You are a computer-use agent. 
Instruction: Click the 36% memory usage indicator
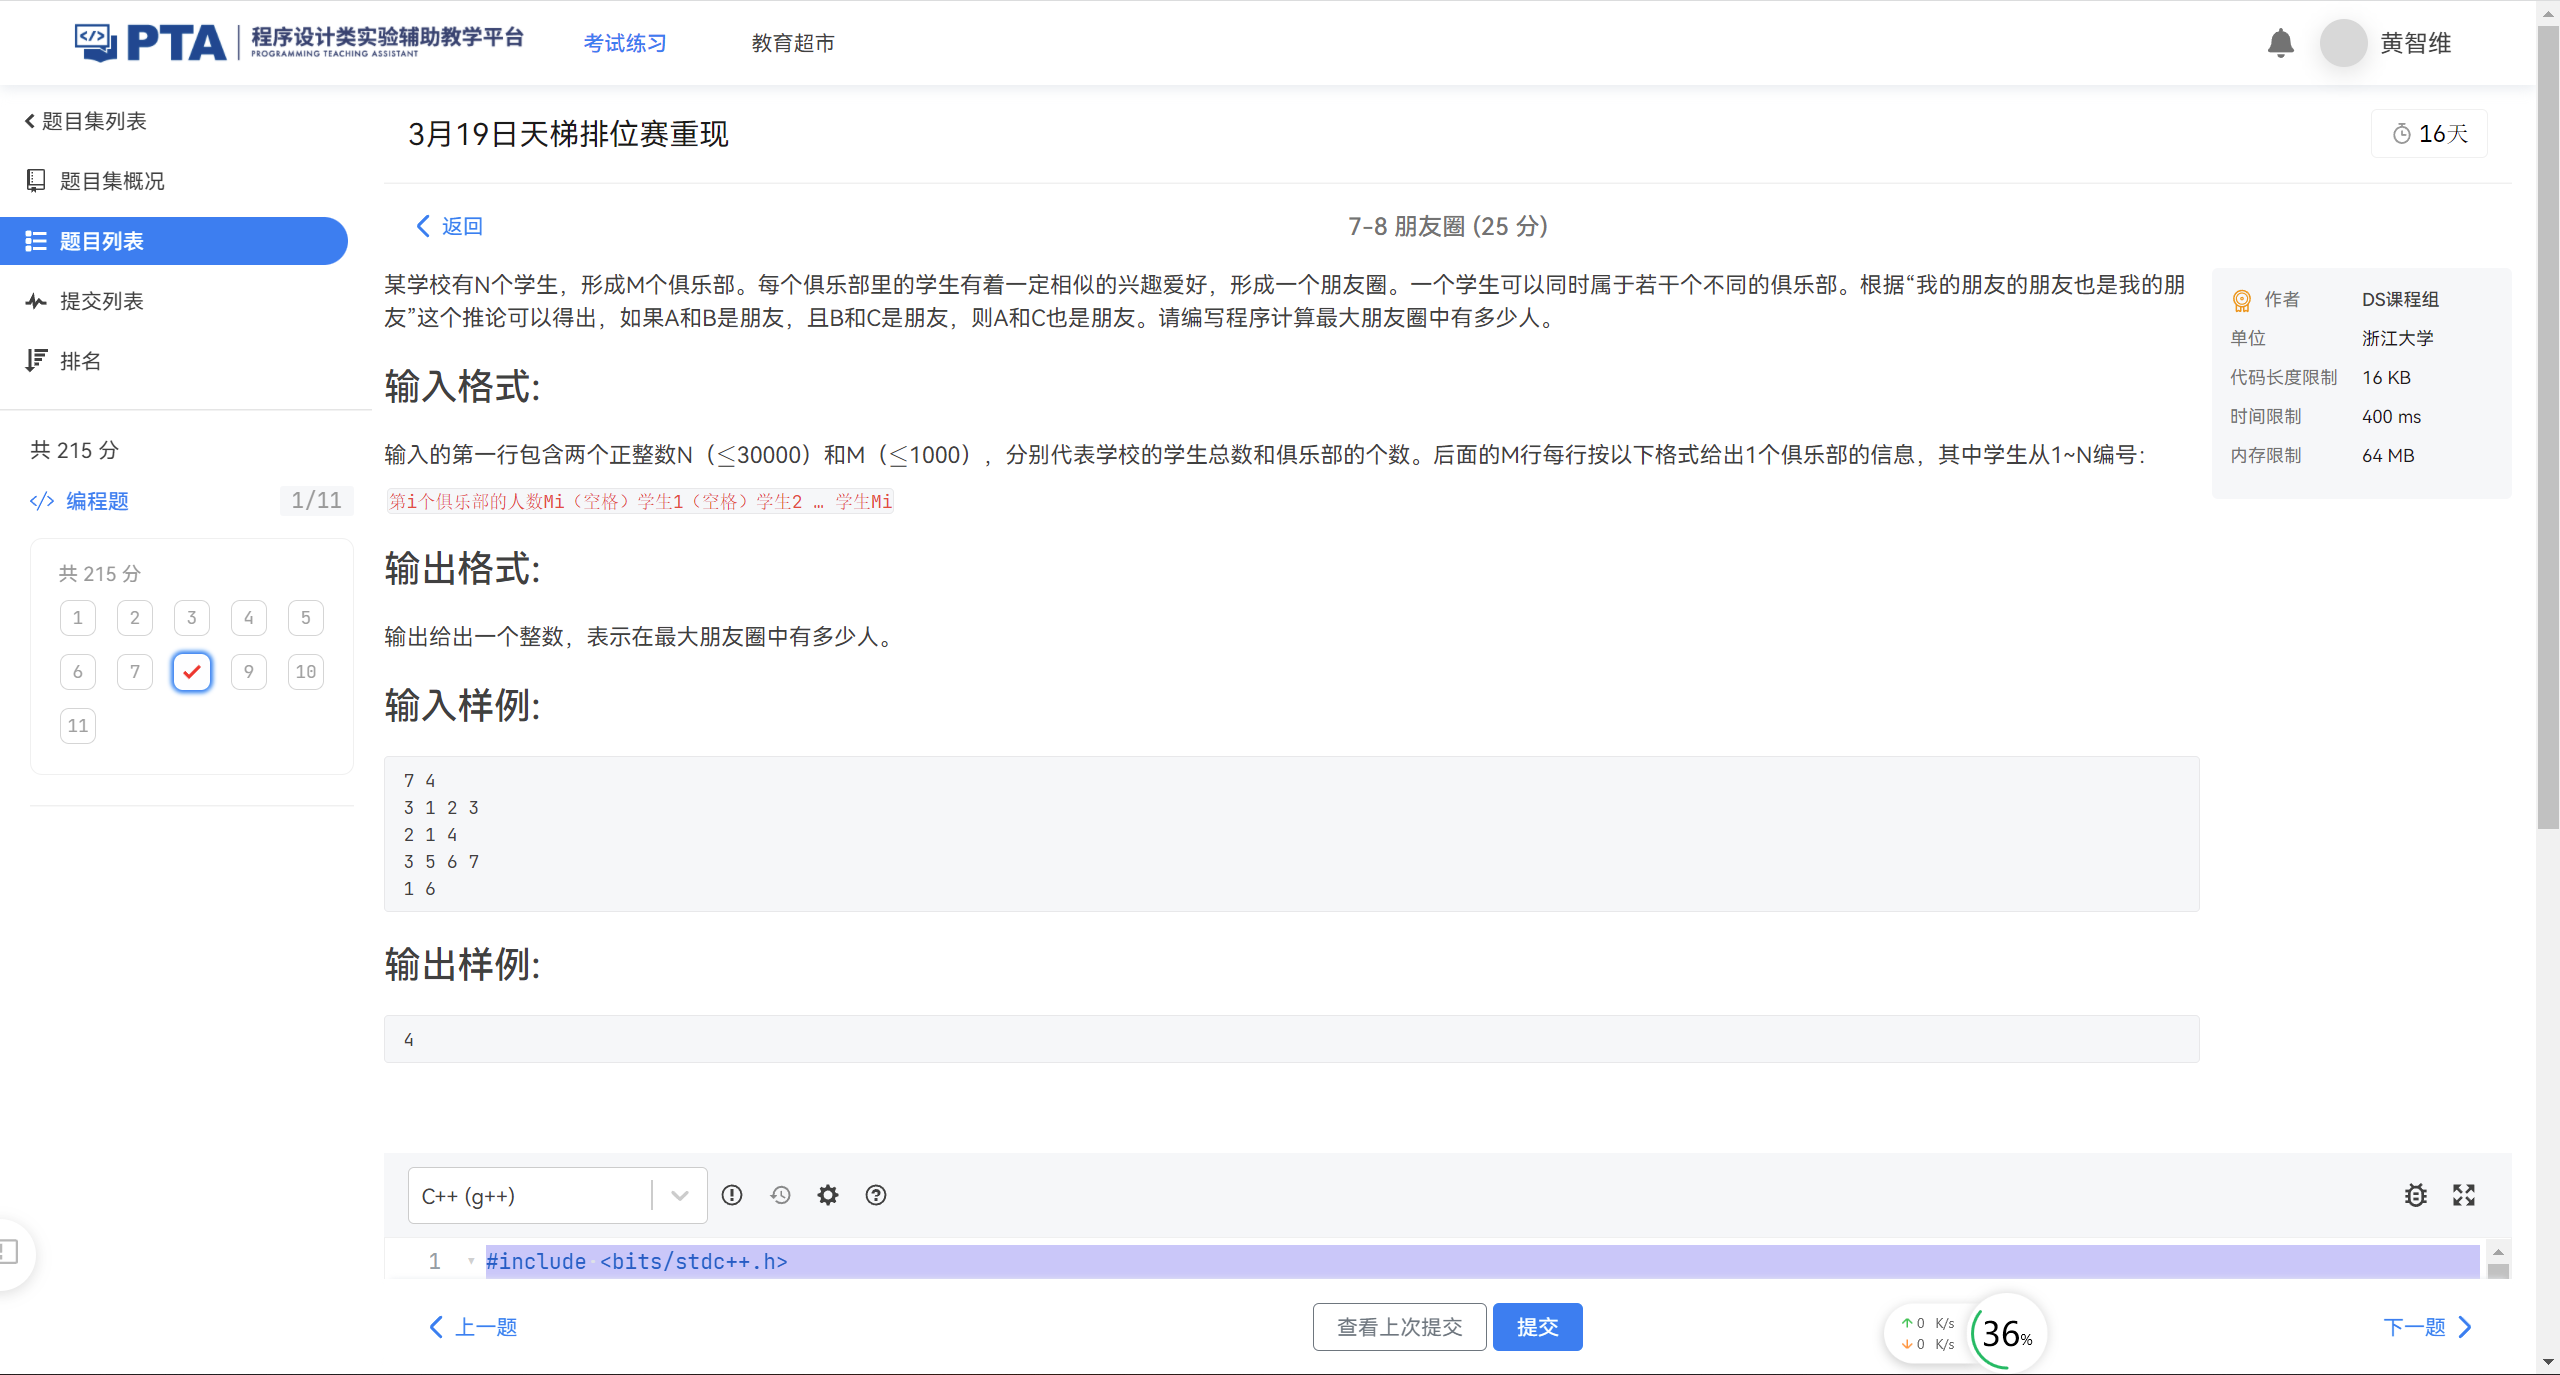2008,1333
